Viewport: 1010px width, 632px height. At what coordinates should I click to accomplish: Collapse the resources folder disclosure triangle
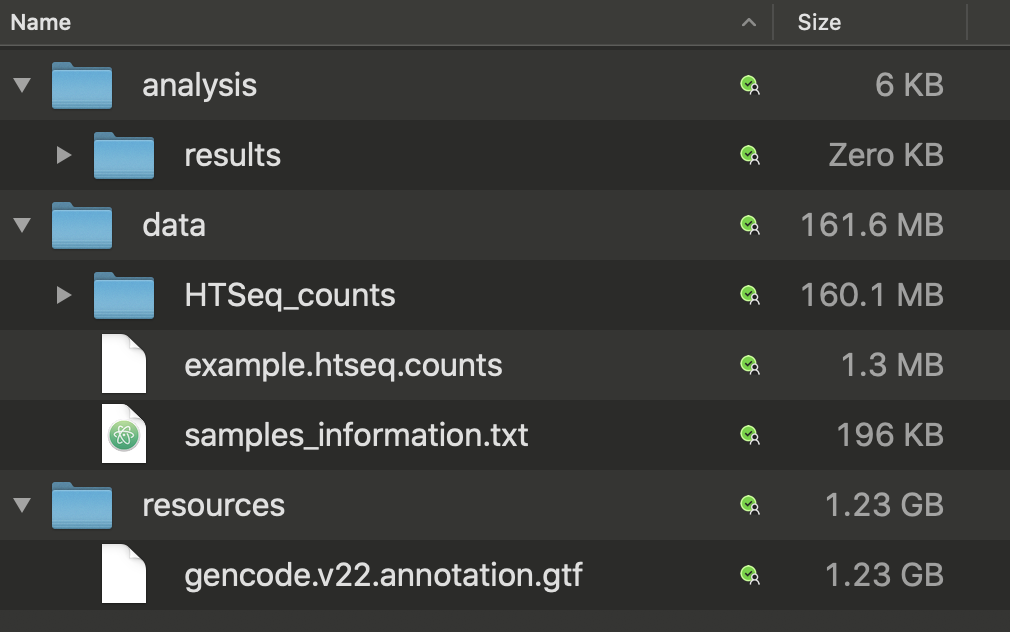22,504
